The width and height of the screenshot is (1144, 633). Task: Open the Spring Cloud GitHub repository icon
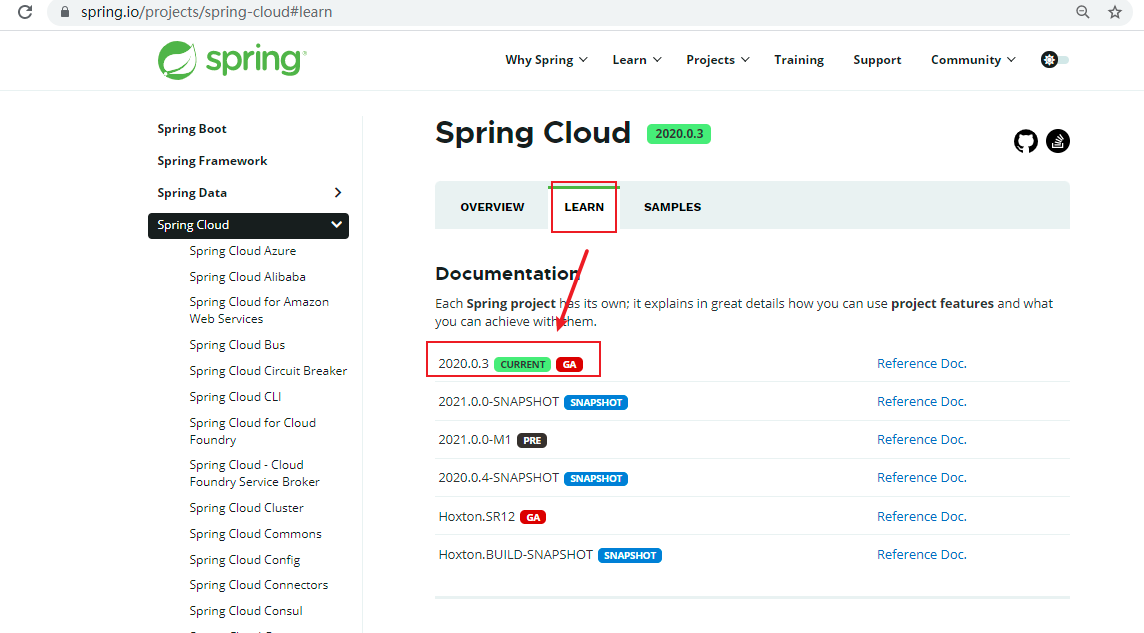(1026, 141)
